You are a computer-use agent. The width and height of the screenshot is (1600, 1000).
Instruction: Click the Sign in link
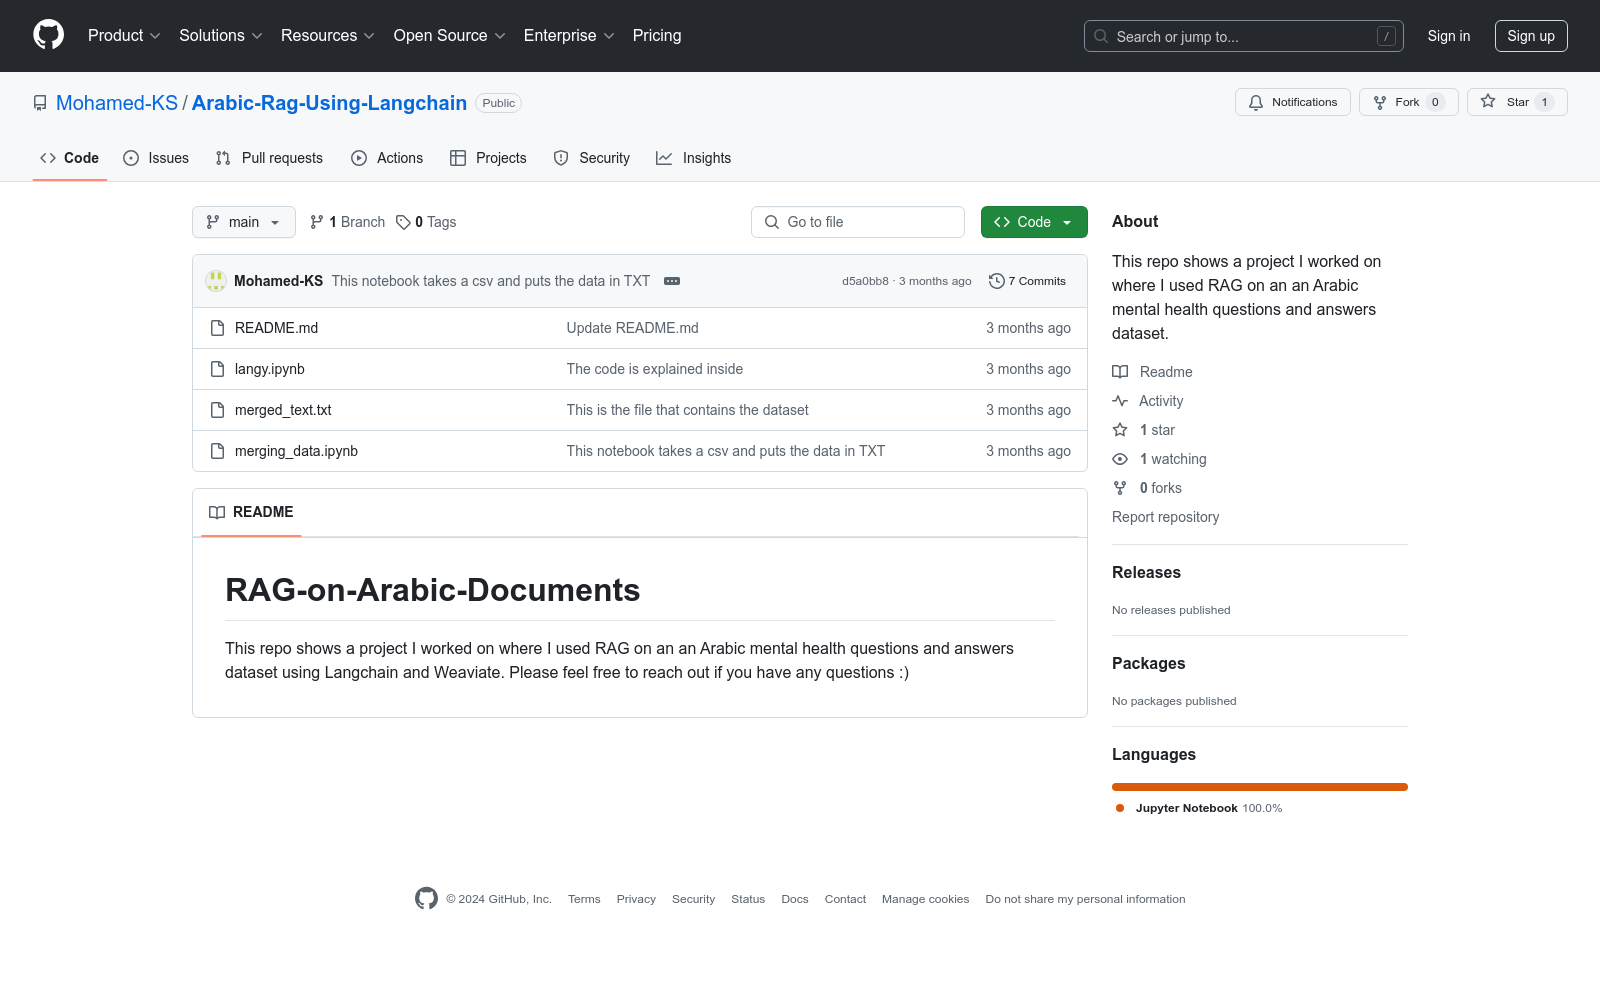click(1449, 36)
